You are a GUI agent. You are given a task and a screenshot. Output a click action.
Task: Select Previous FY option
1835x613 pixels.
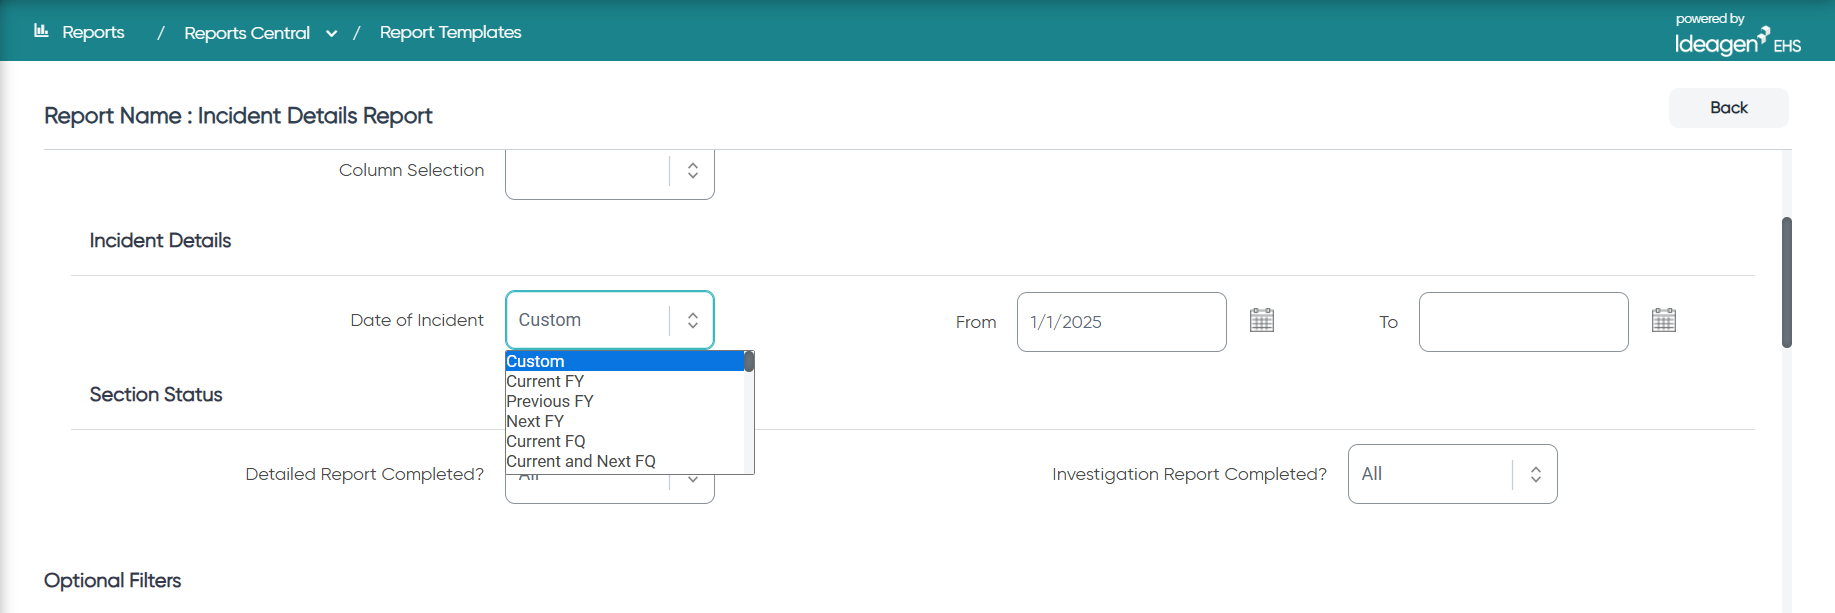625,401
